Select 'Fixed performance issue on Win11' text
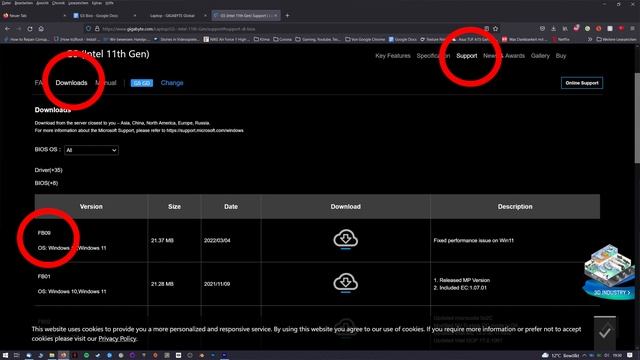640x360 pixels. (x=473, y=240)
